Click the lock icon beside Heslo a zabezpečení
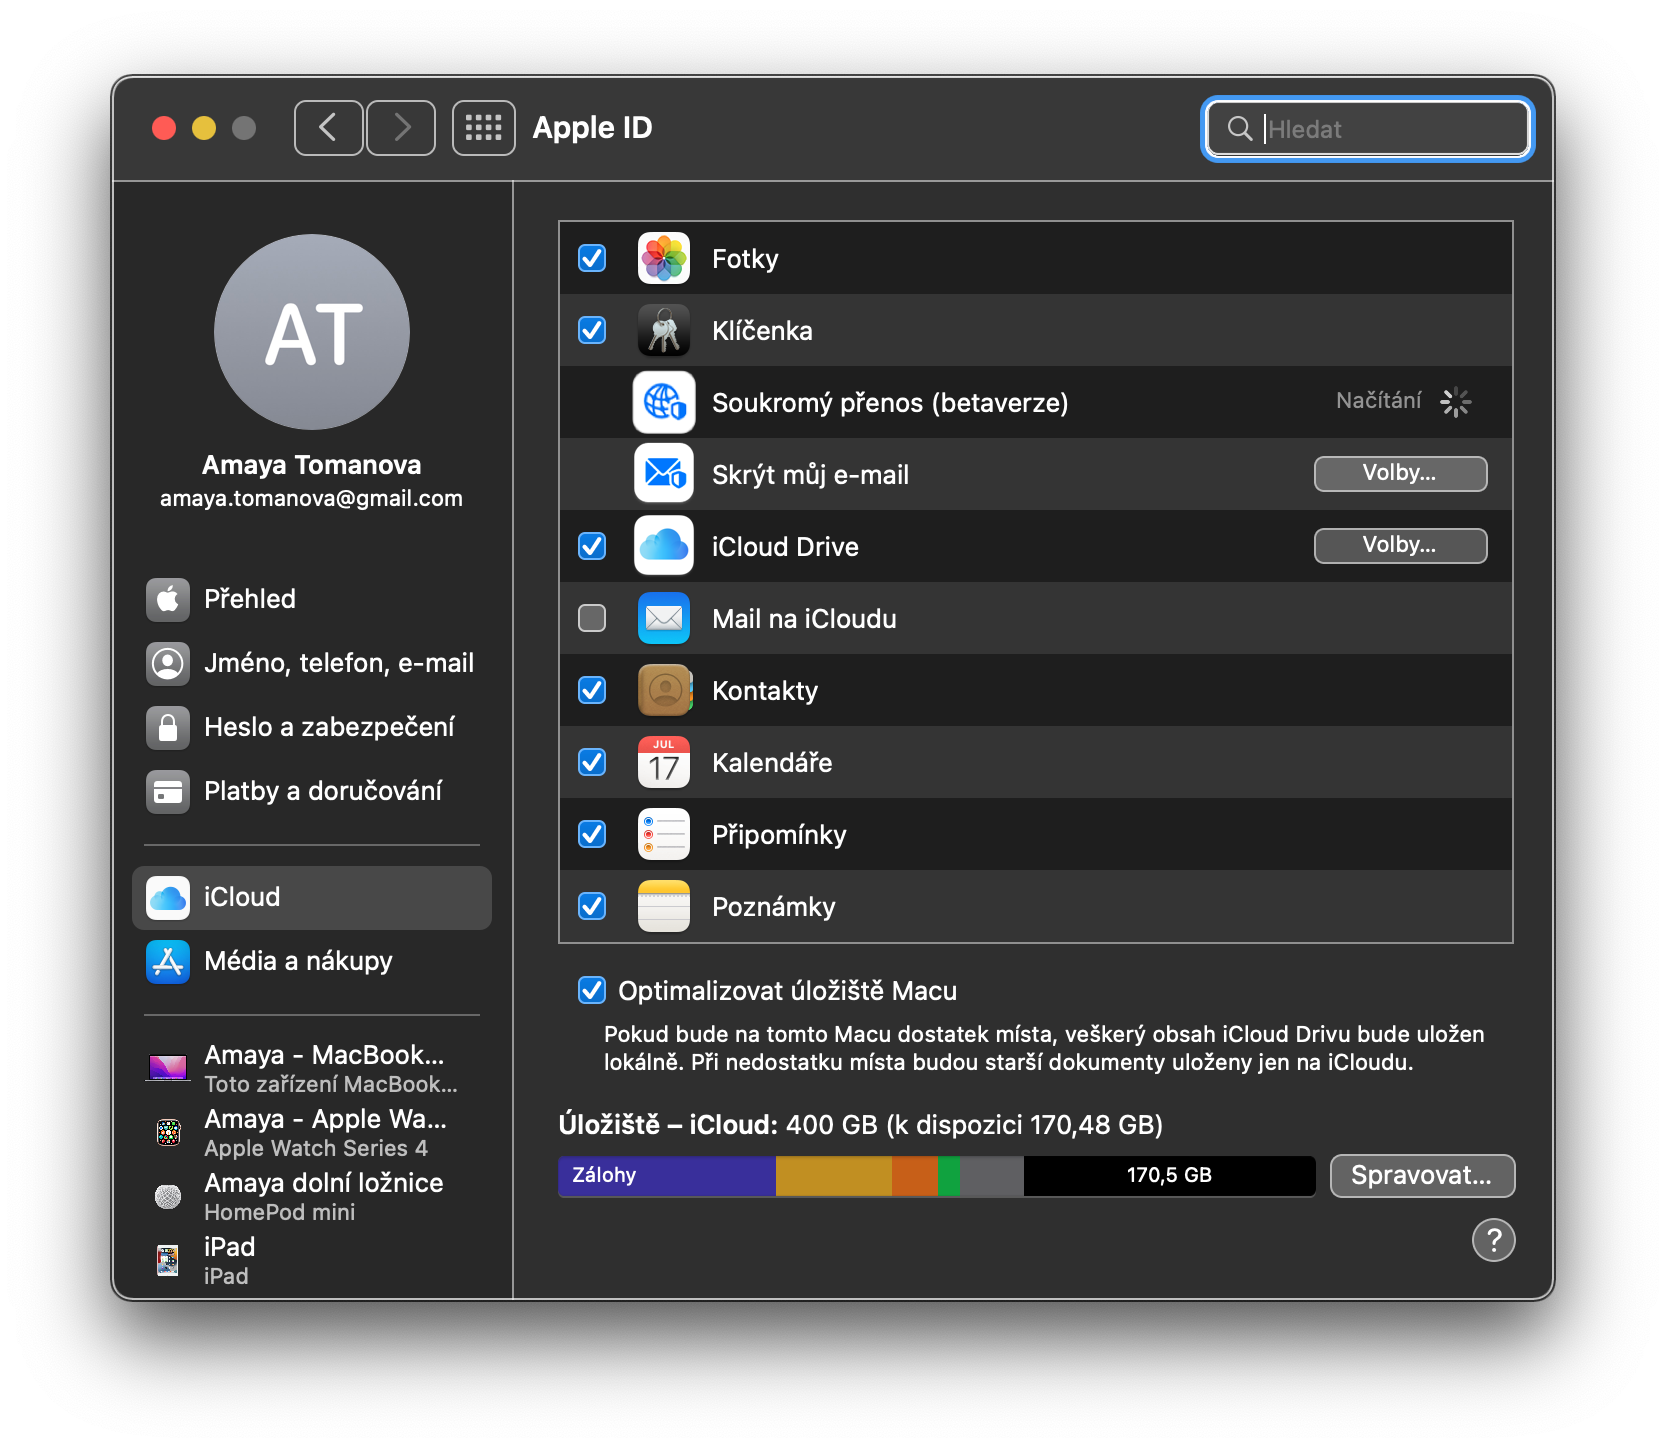Screen dimensions: 1666x1448 point(168,727)
